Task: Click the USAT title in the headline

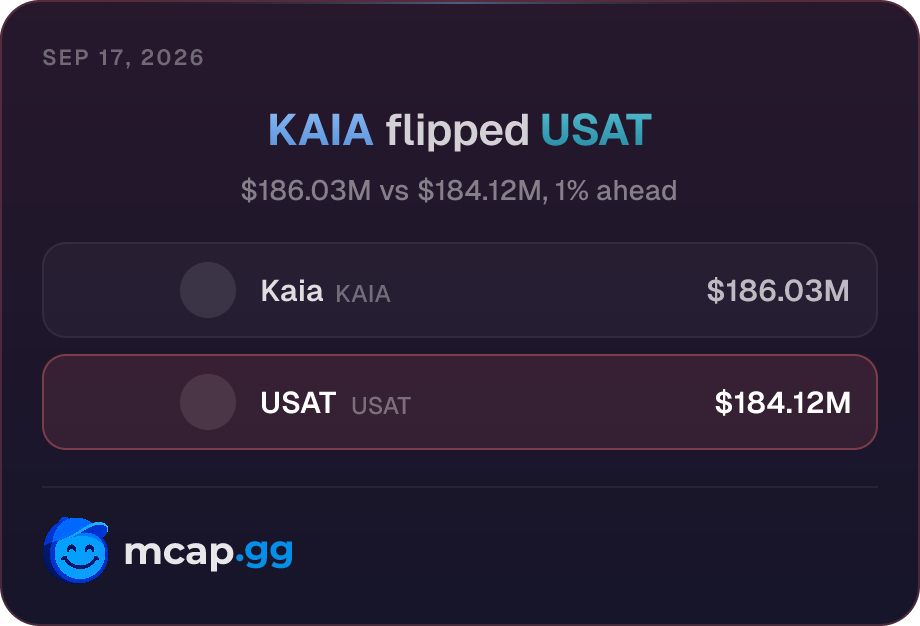Action: (596, 130)
